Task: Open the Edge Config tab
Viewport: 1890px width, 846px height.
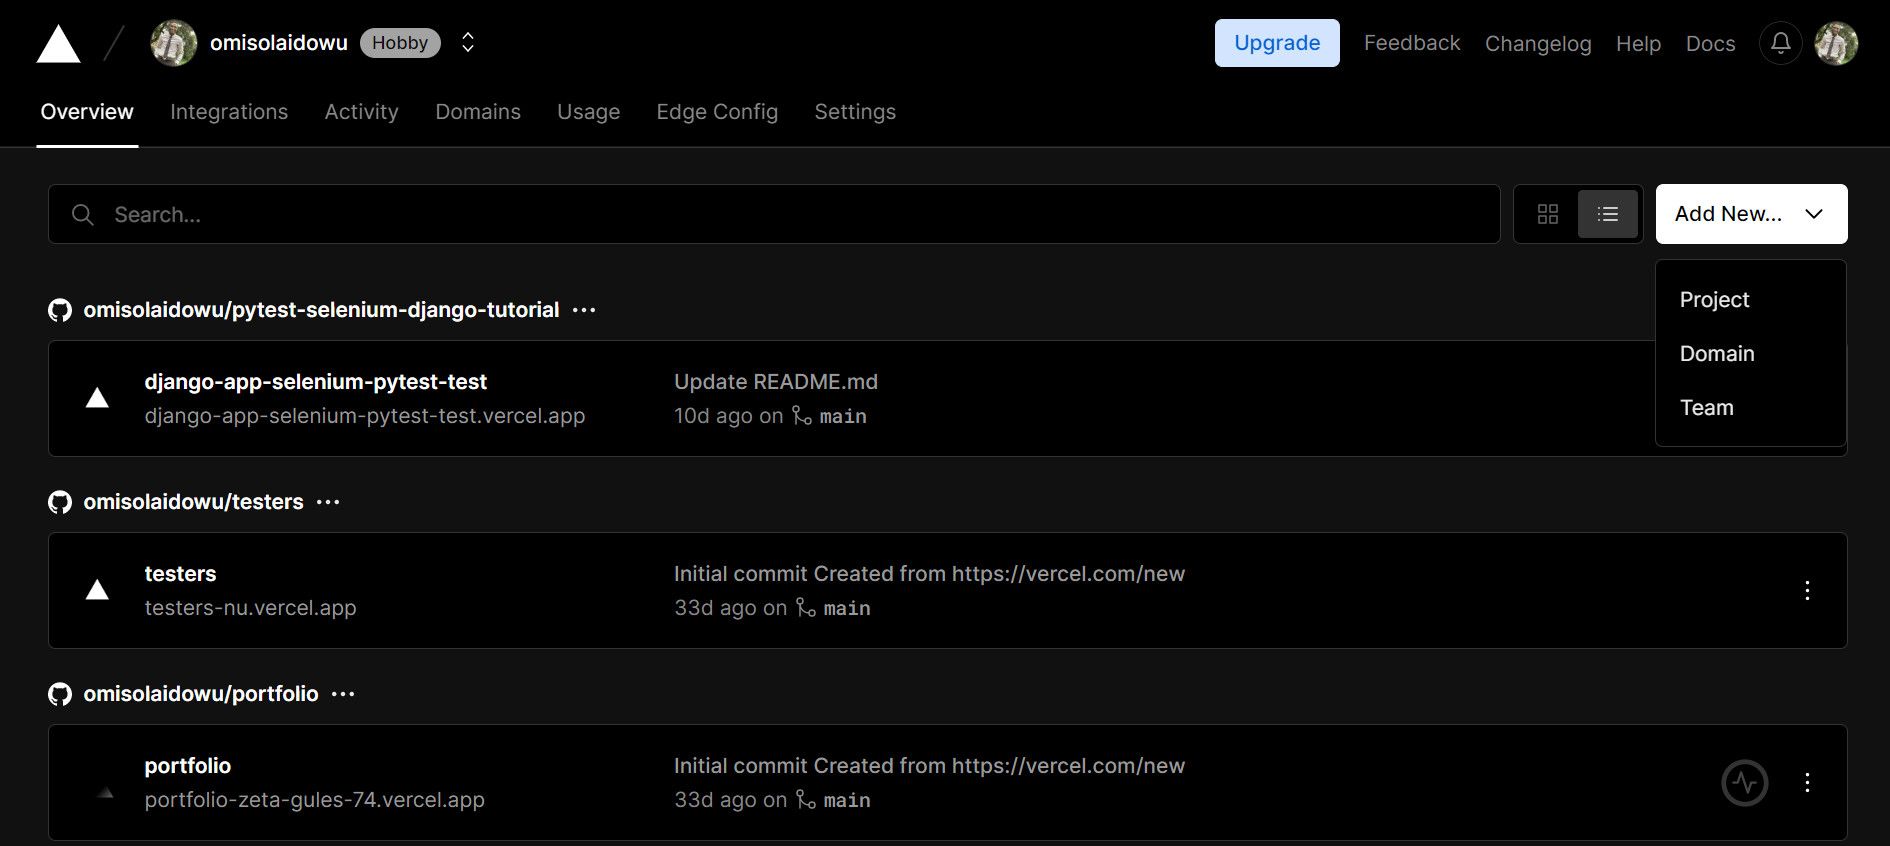Action: point(717,112)
